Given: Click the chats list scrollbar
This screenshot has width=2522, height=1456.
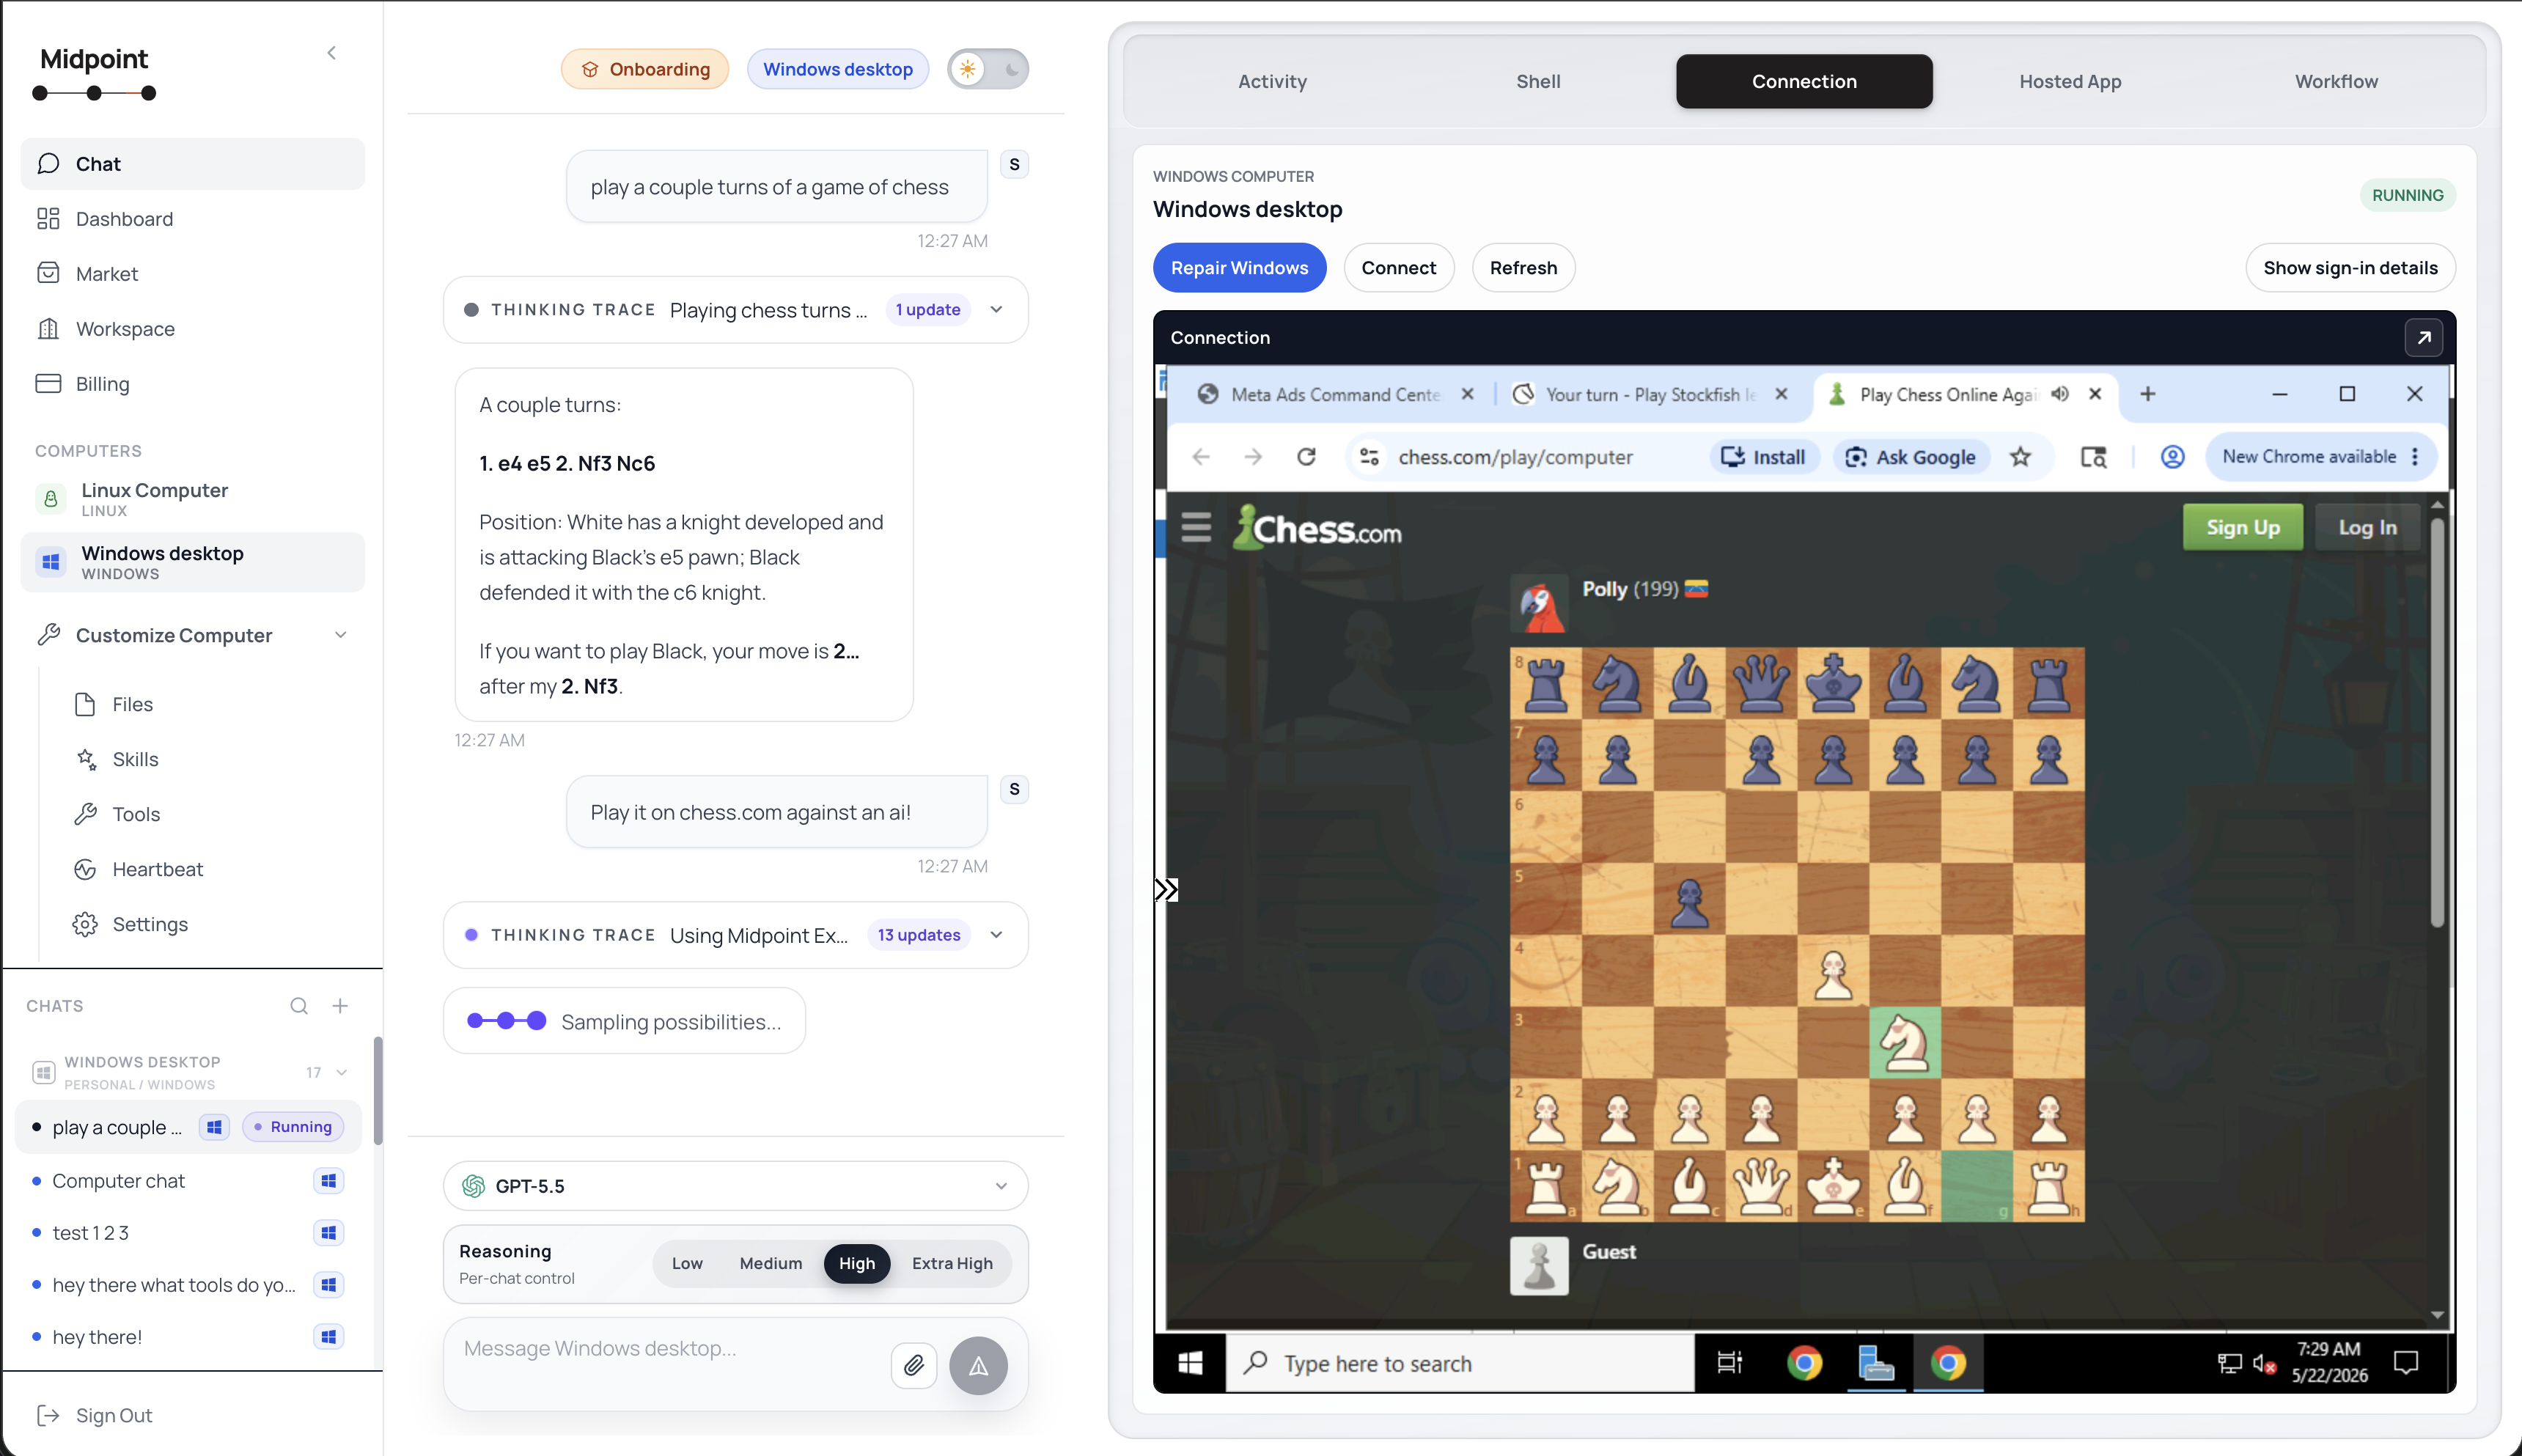Looking at the screenshot, I should [377, 1090].
